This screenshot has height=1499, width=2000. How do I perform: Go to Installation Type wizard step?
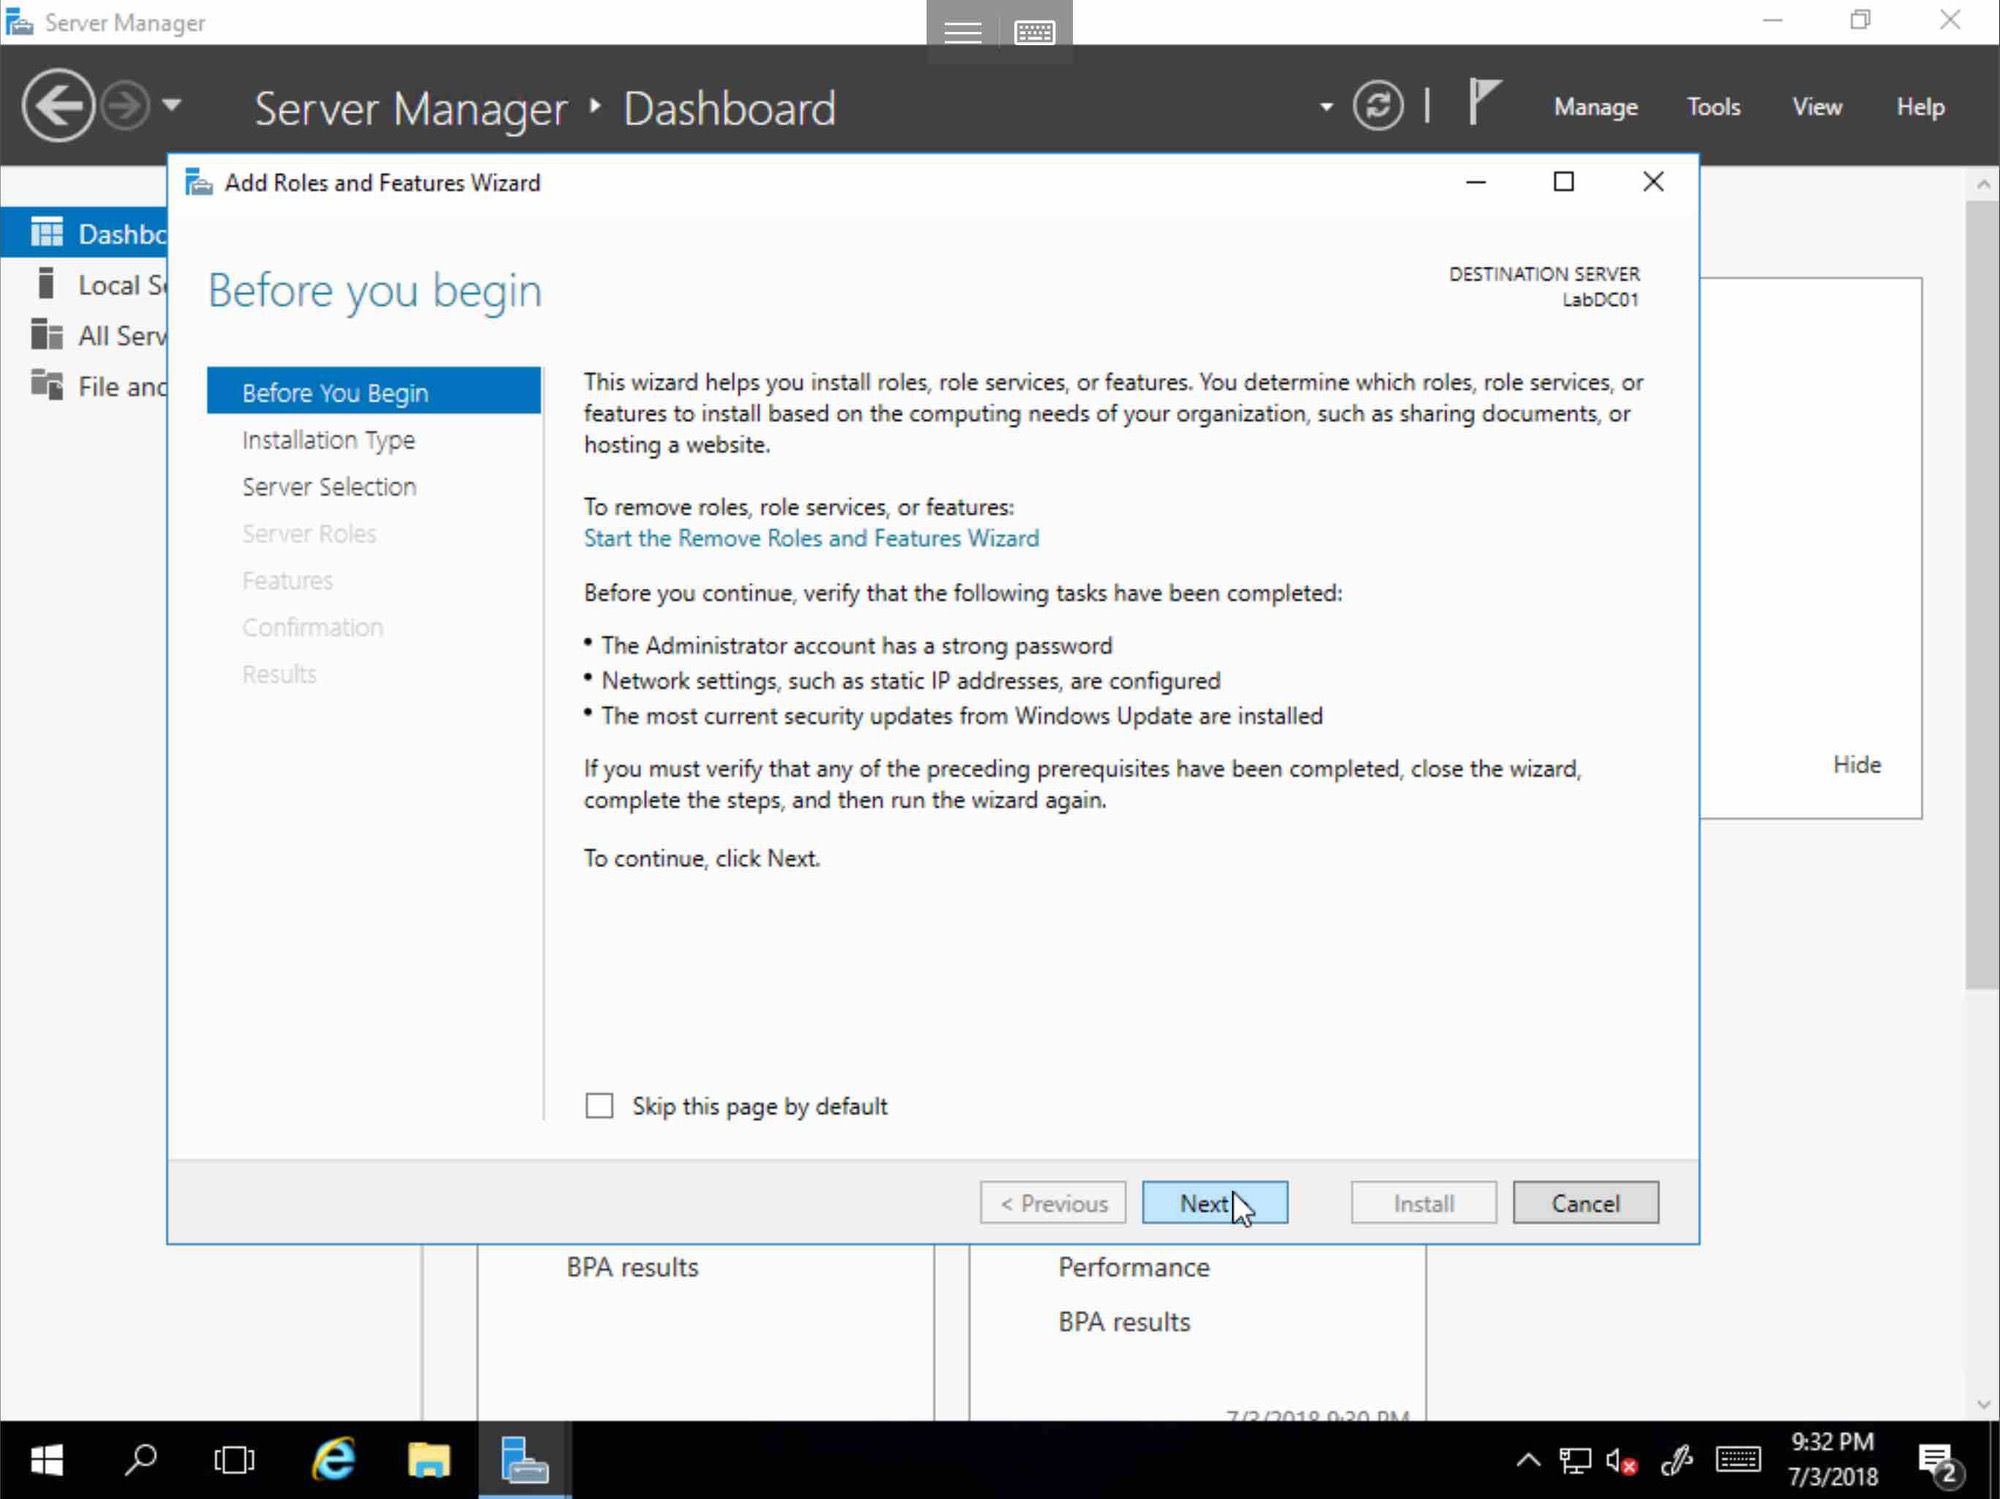pyautogui.click(x=328, y=440)
